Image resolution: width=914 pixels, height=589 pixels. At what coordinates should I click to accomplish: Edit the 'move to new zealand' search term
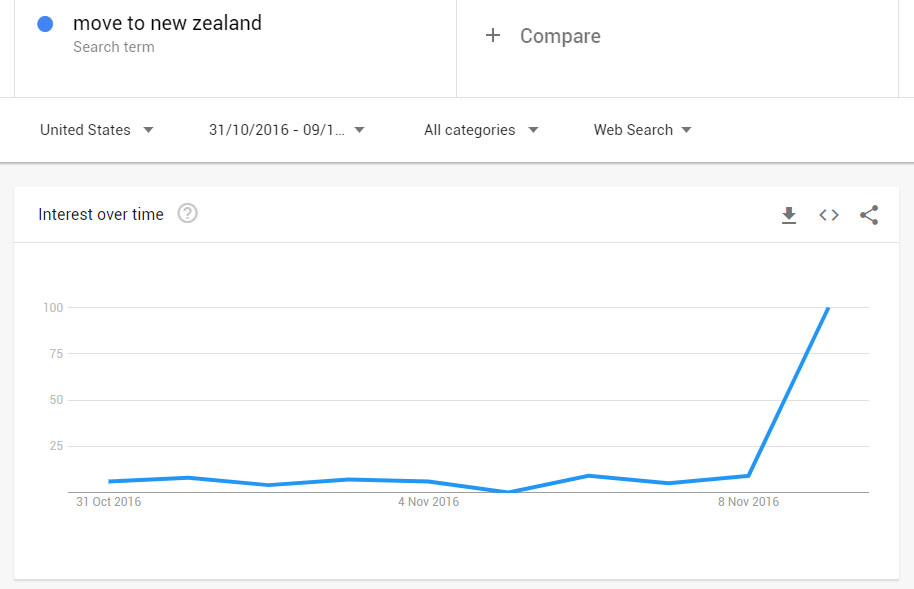click(x=167, y=23)
